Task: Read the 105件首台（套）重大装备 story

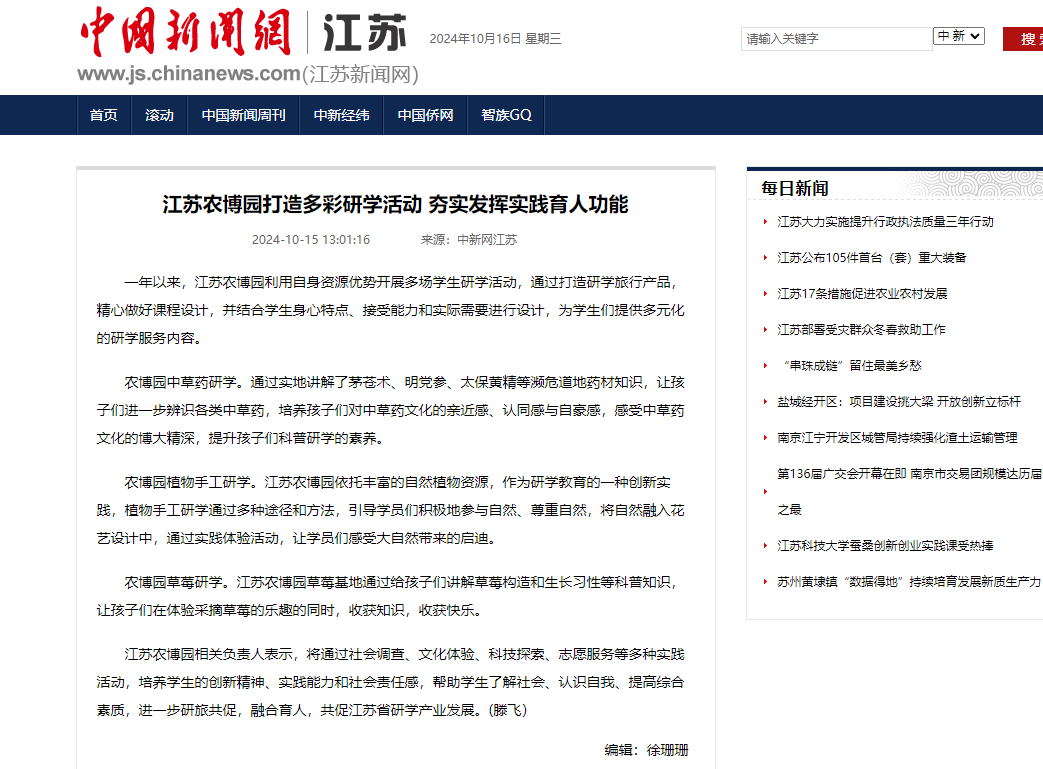Action: 871,258
